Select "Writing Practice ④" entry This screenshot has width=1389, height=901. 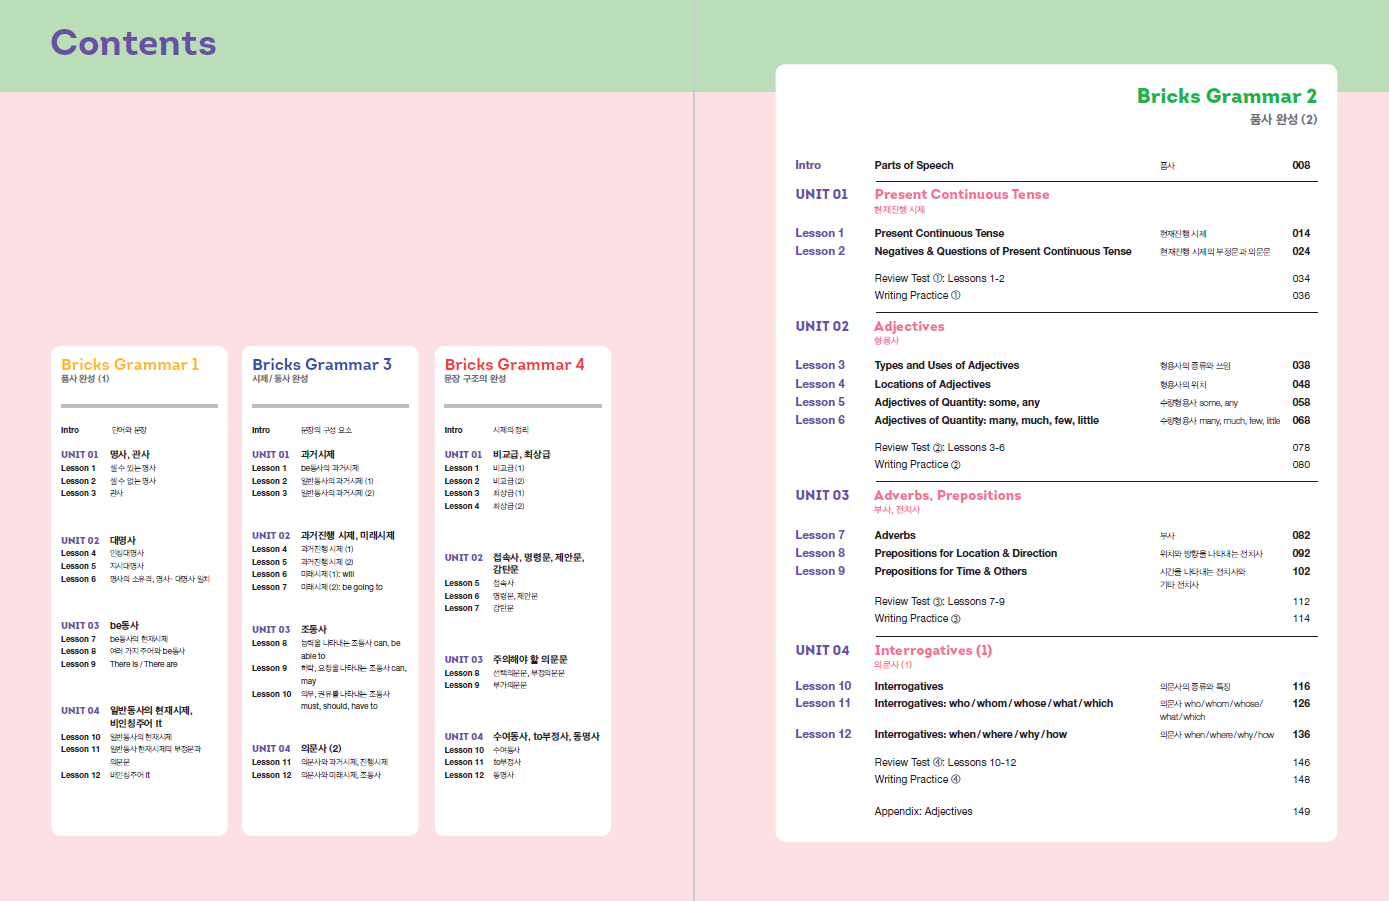coord(917,779)
